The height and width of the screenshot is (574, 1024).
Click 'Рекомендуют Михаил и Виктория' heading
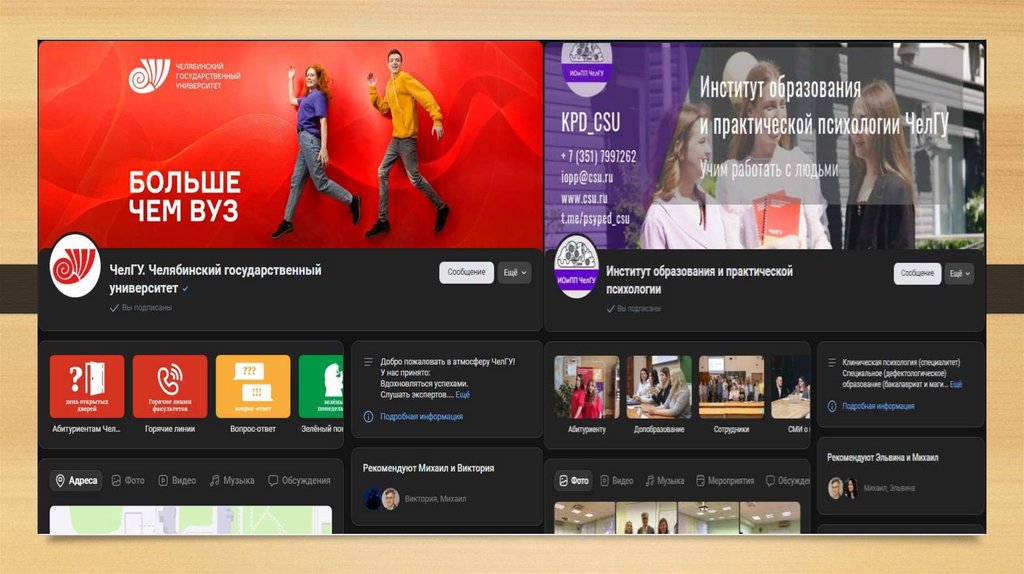(428, 468)
